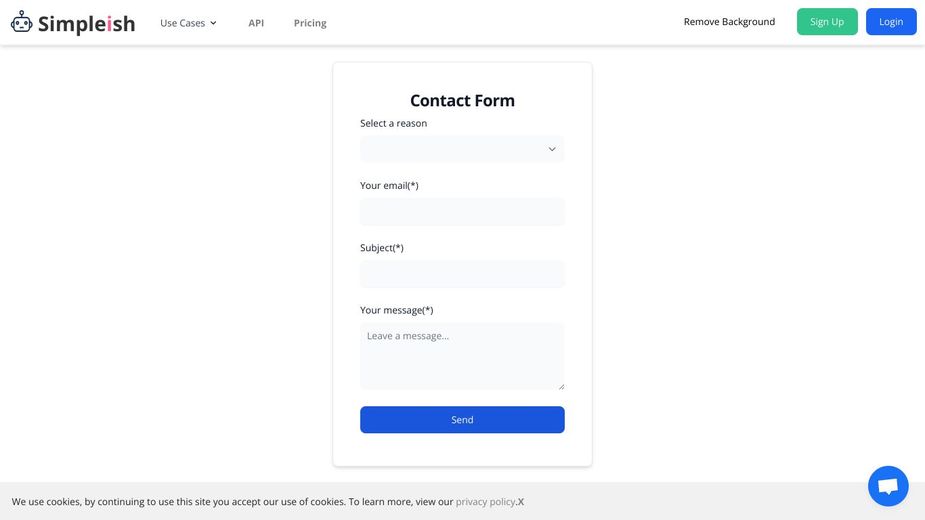Click the Contact Form heading
The width and height of the screenshot is (925, 520).
pos(462,100)
